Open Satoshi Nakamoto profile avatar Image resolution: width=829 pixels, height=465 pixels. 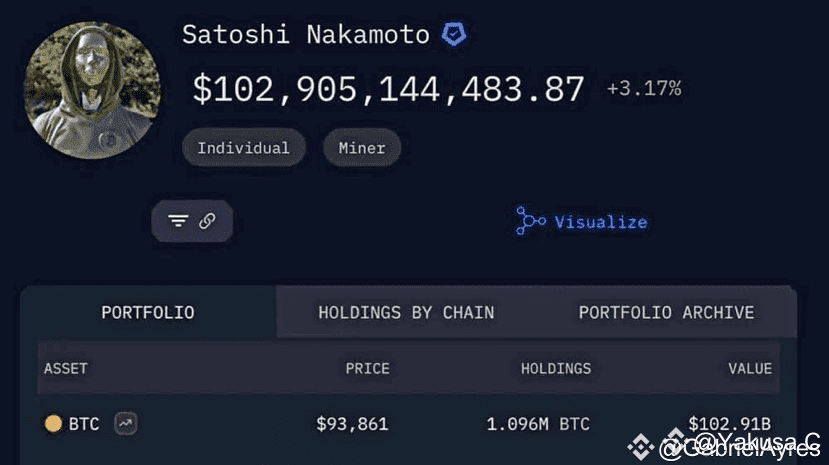(93, 90)
